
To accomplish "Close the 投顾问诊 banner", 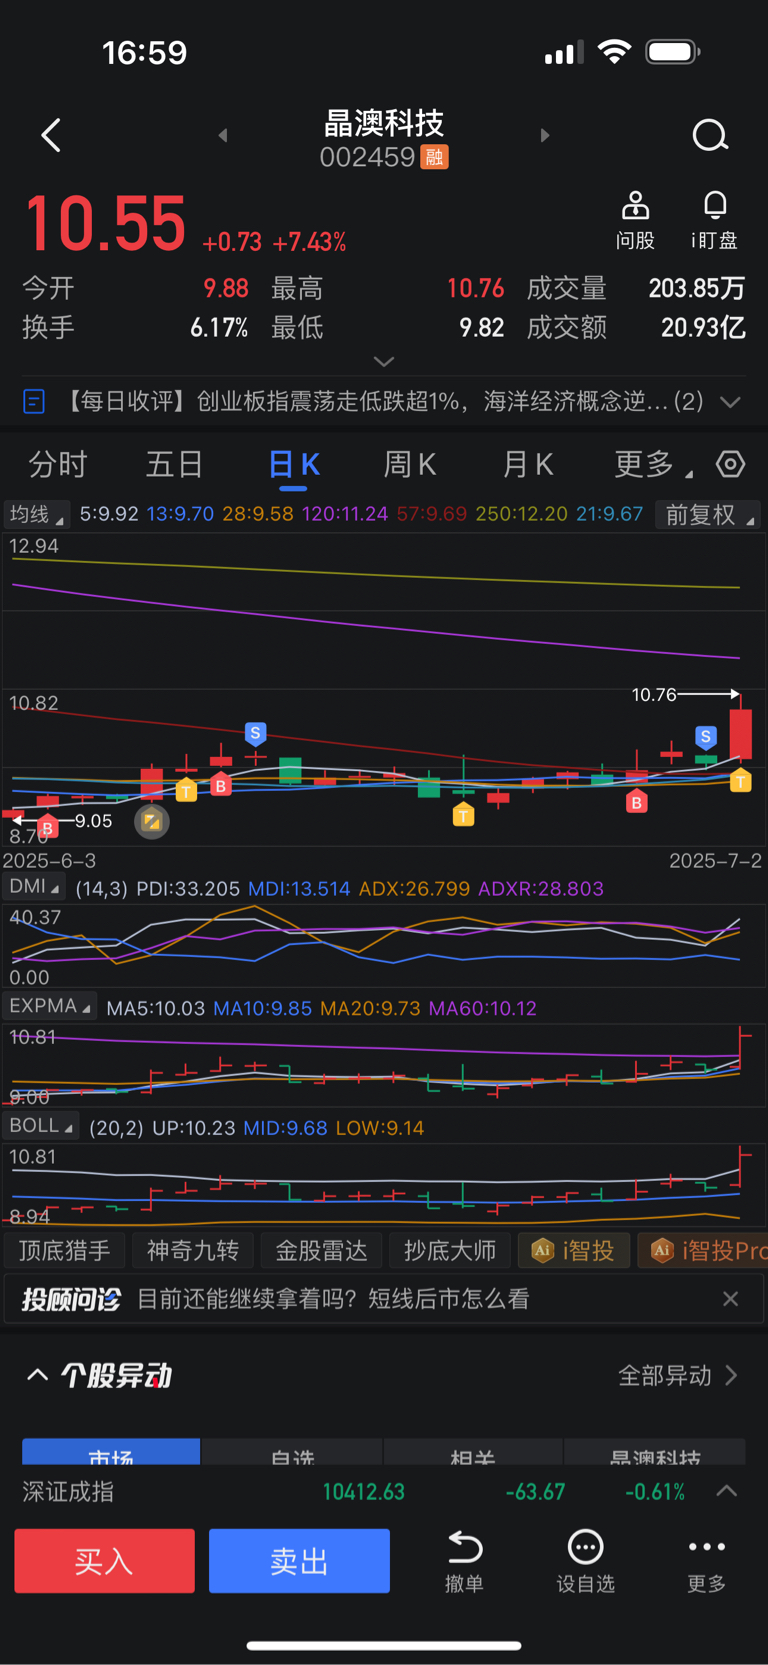I will pyautogui.click(x=731, y=1299).
